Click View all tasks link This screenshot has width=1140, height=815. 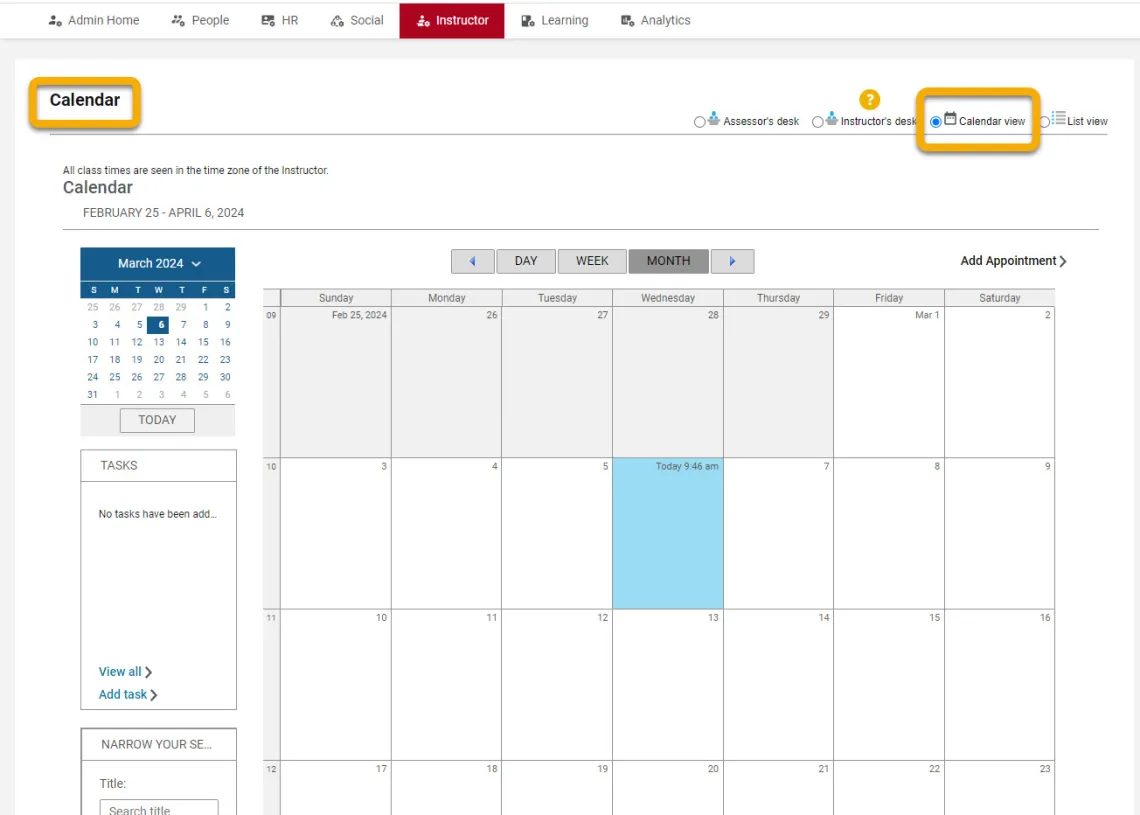(125, 672)
